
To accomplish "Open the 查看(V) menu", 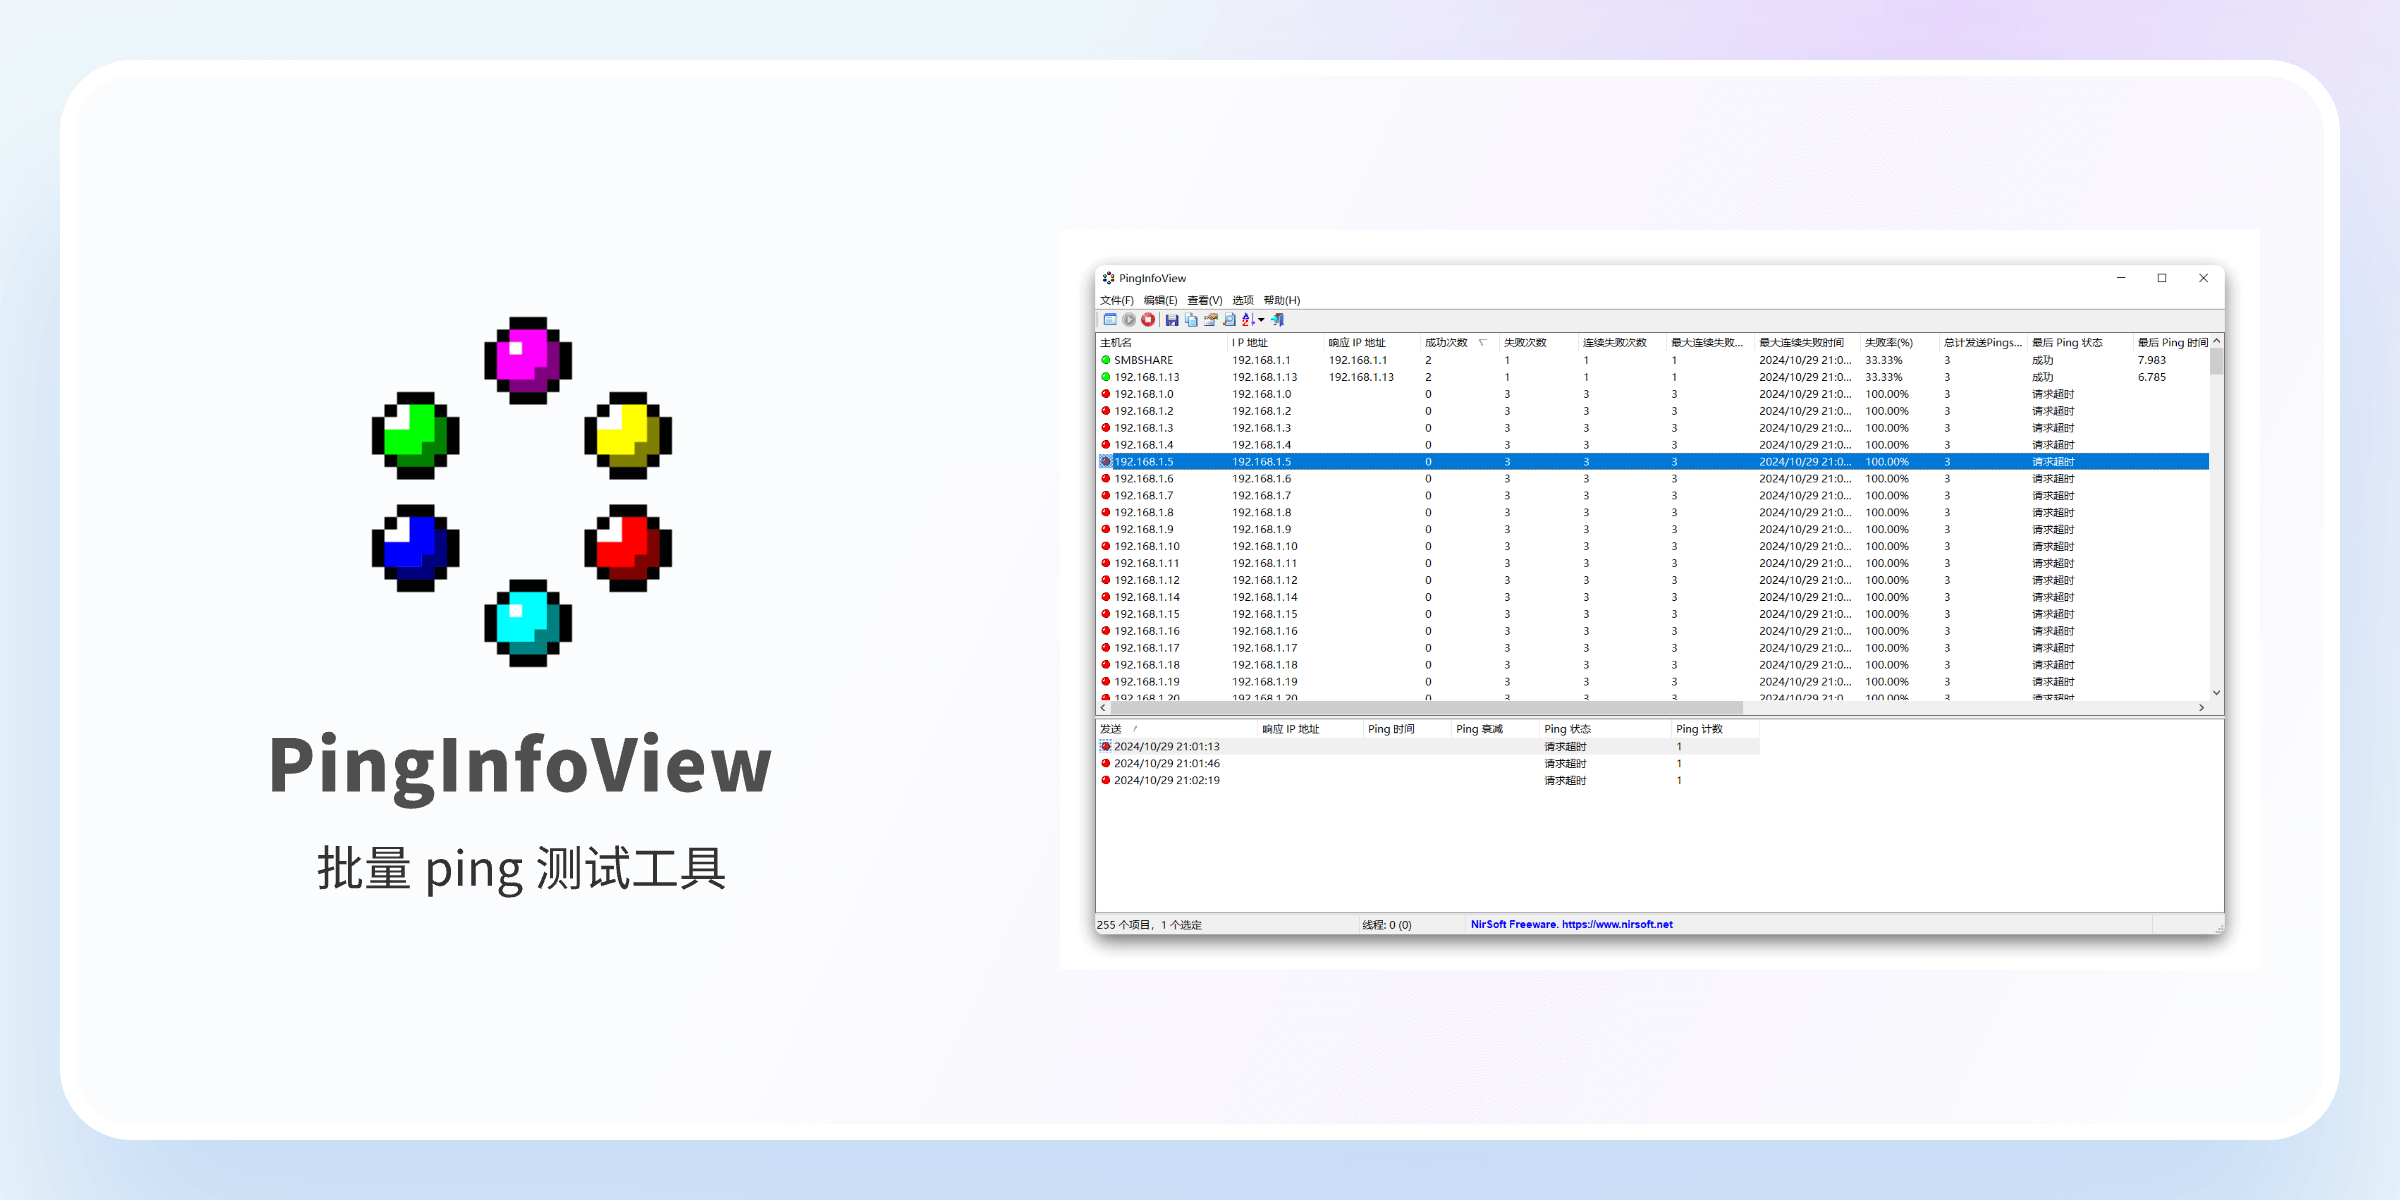I will (x=1205, y=300).
